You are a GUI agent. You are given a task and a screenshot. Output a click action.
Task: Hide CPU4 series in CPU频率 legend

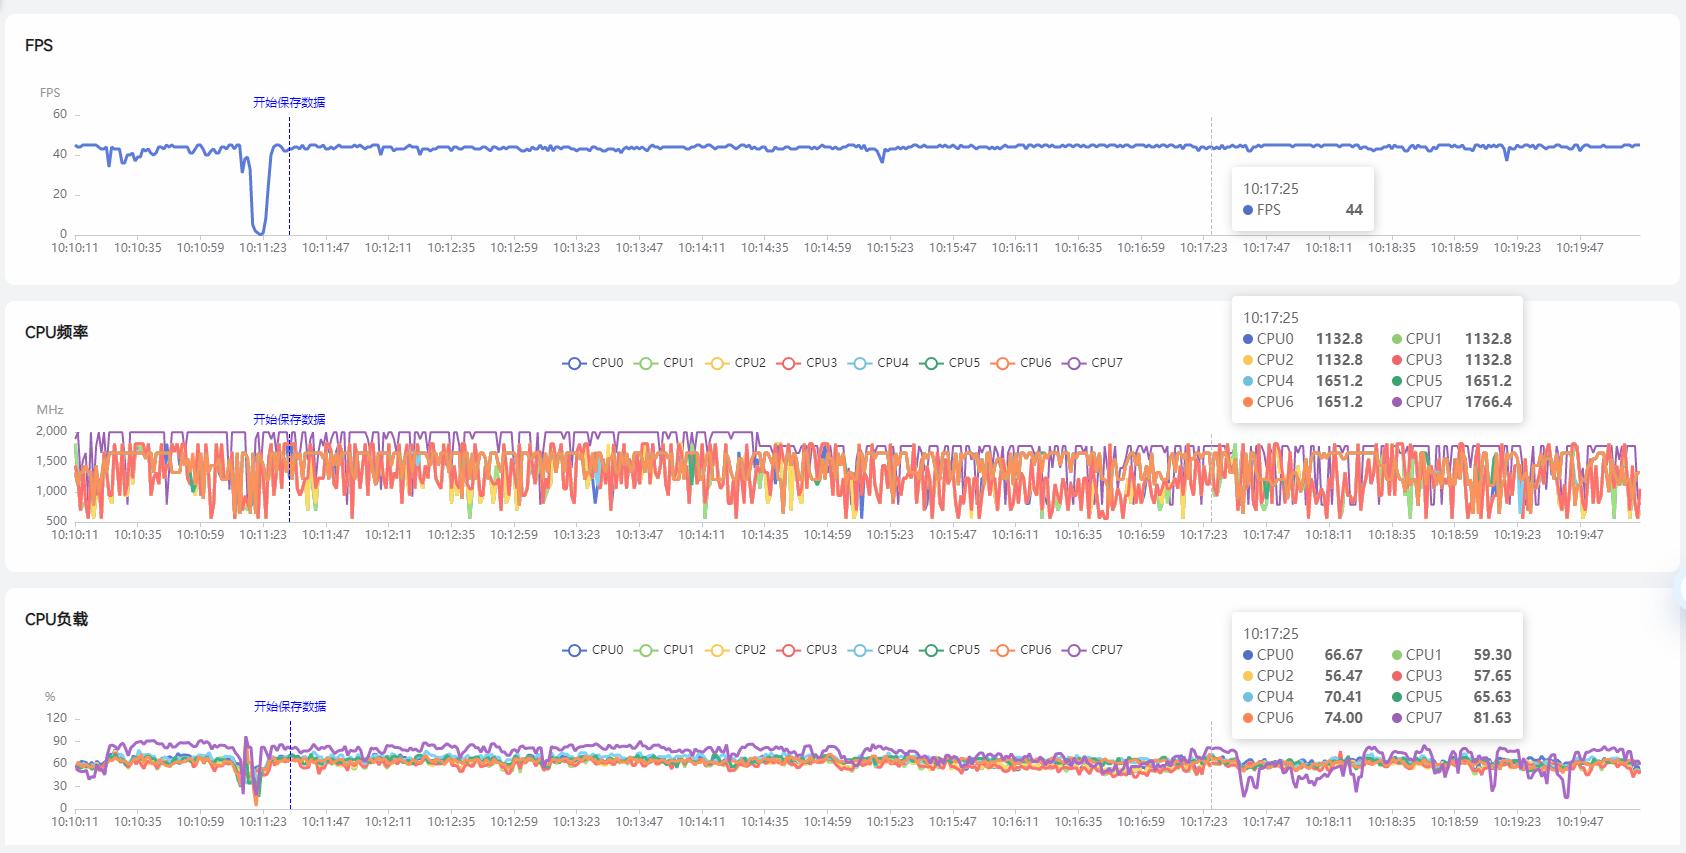click(x=878, y=363)
